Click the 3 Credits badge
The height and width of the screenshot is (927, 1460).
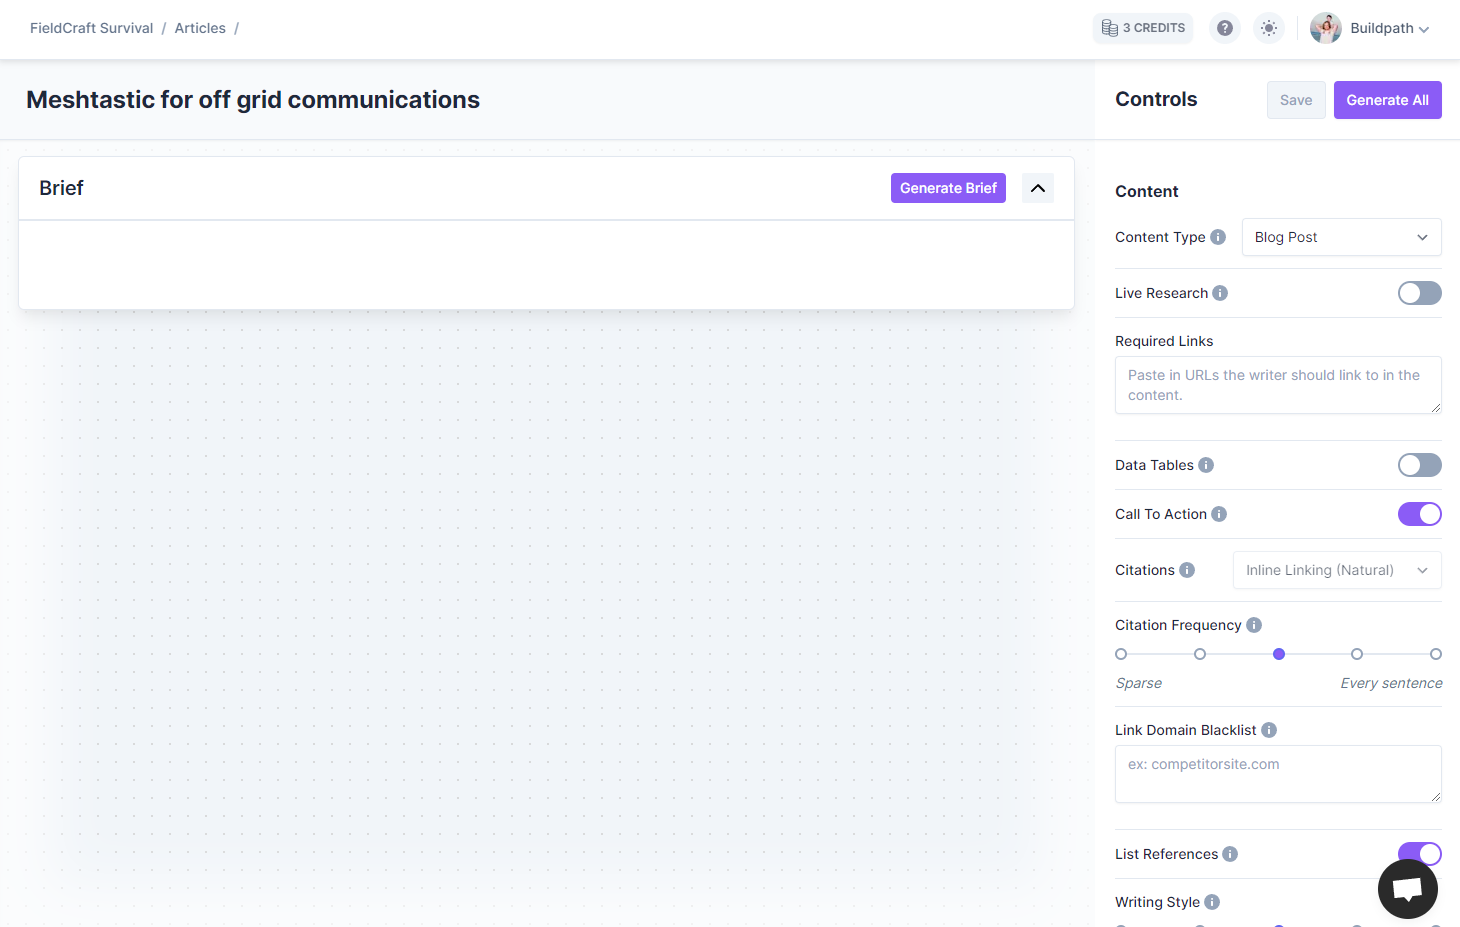click(x=1143, y=28)
